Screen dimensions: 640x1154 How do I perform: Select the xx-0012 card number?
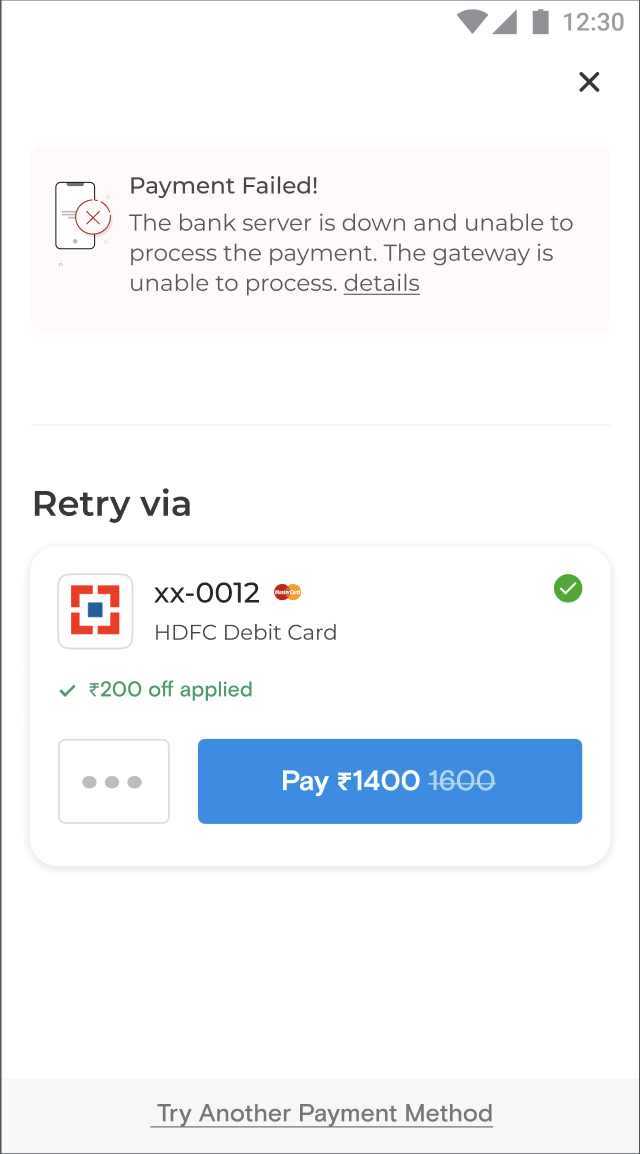coord(207,593)
